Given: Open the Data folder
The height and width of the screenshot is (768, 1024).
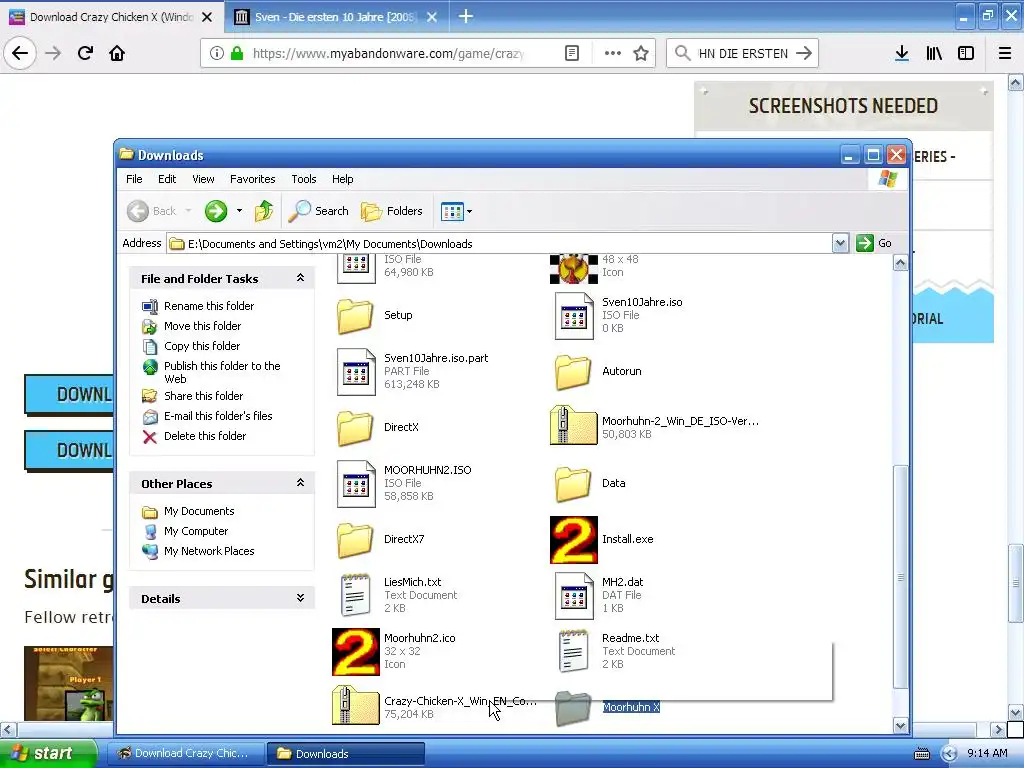Looking at the screenshot, I should 573,484.
